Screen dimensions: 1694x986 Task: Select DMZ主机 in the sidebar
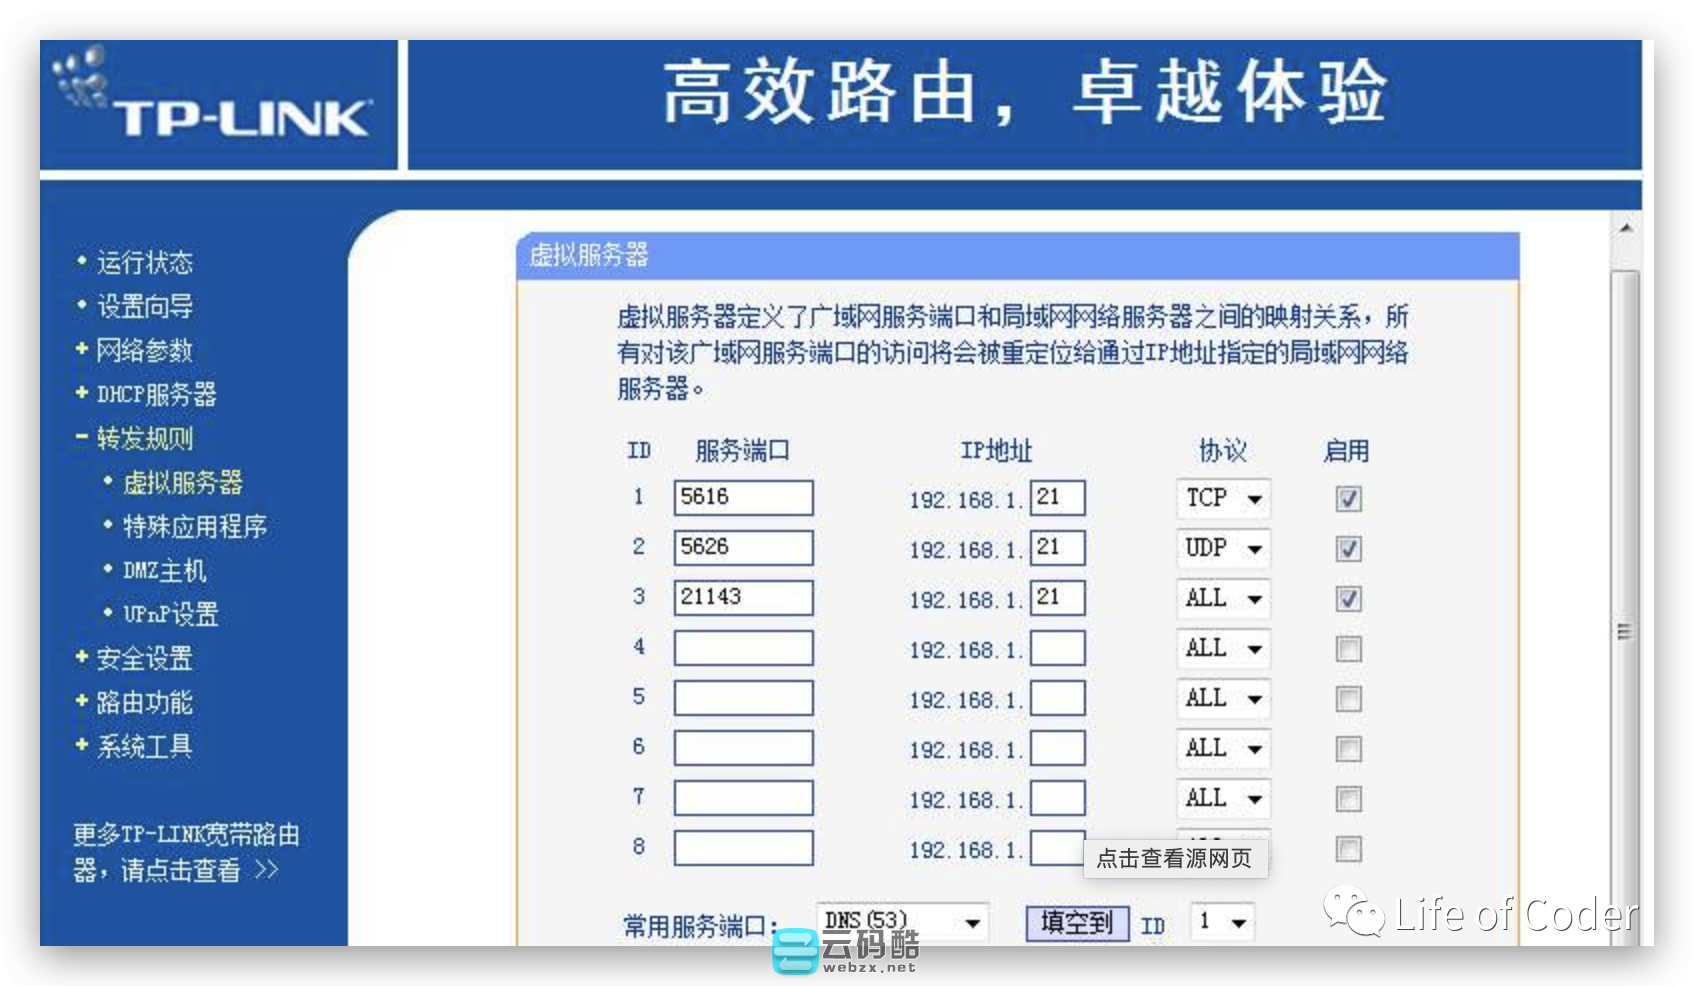[164, 570]
